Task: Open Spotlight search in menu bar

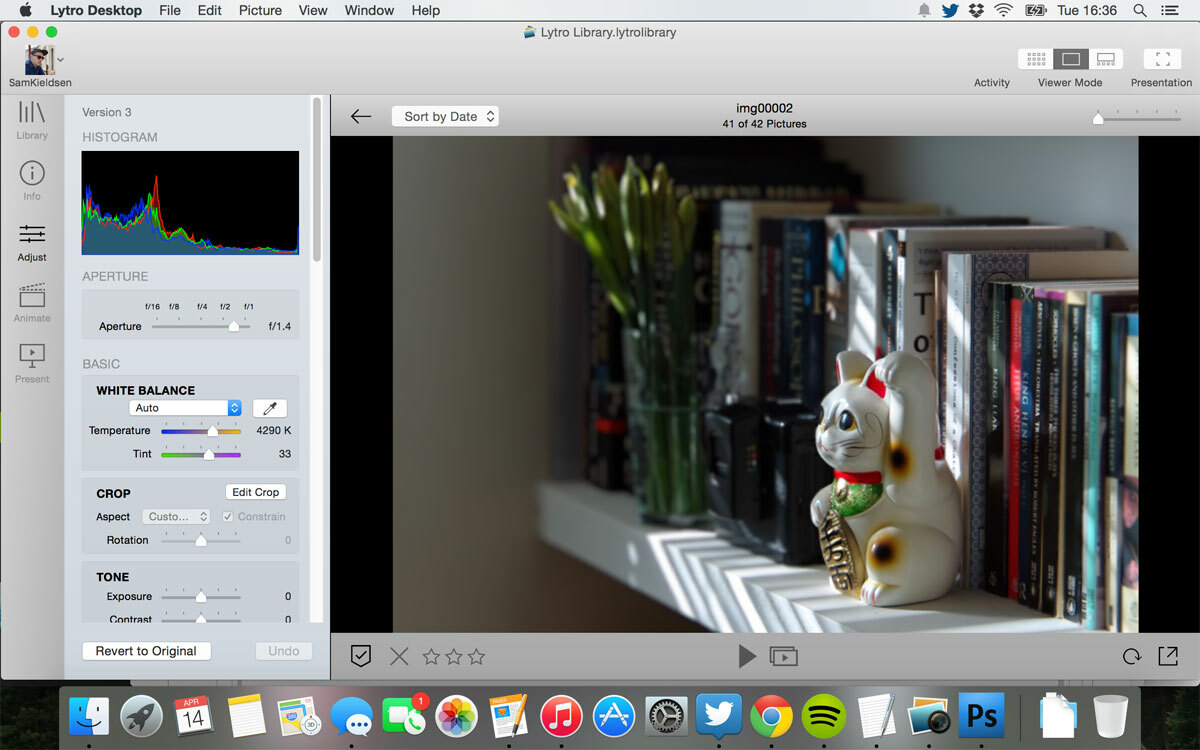Action: (1140, 10)
